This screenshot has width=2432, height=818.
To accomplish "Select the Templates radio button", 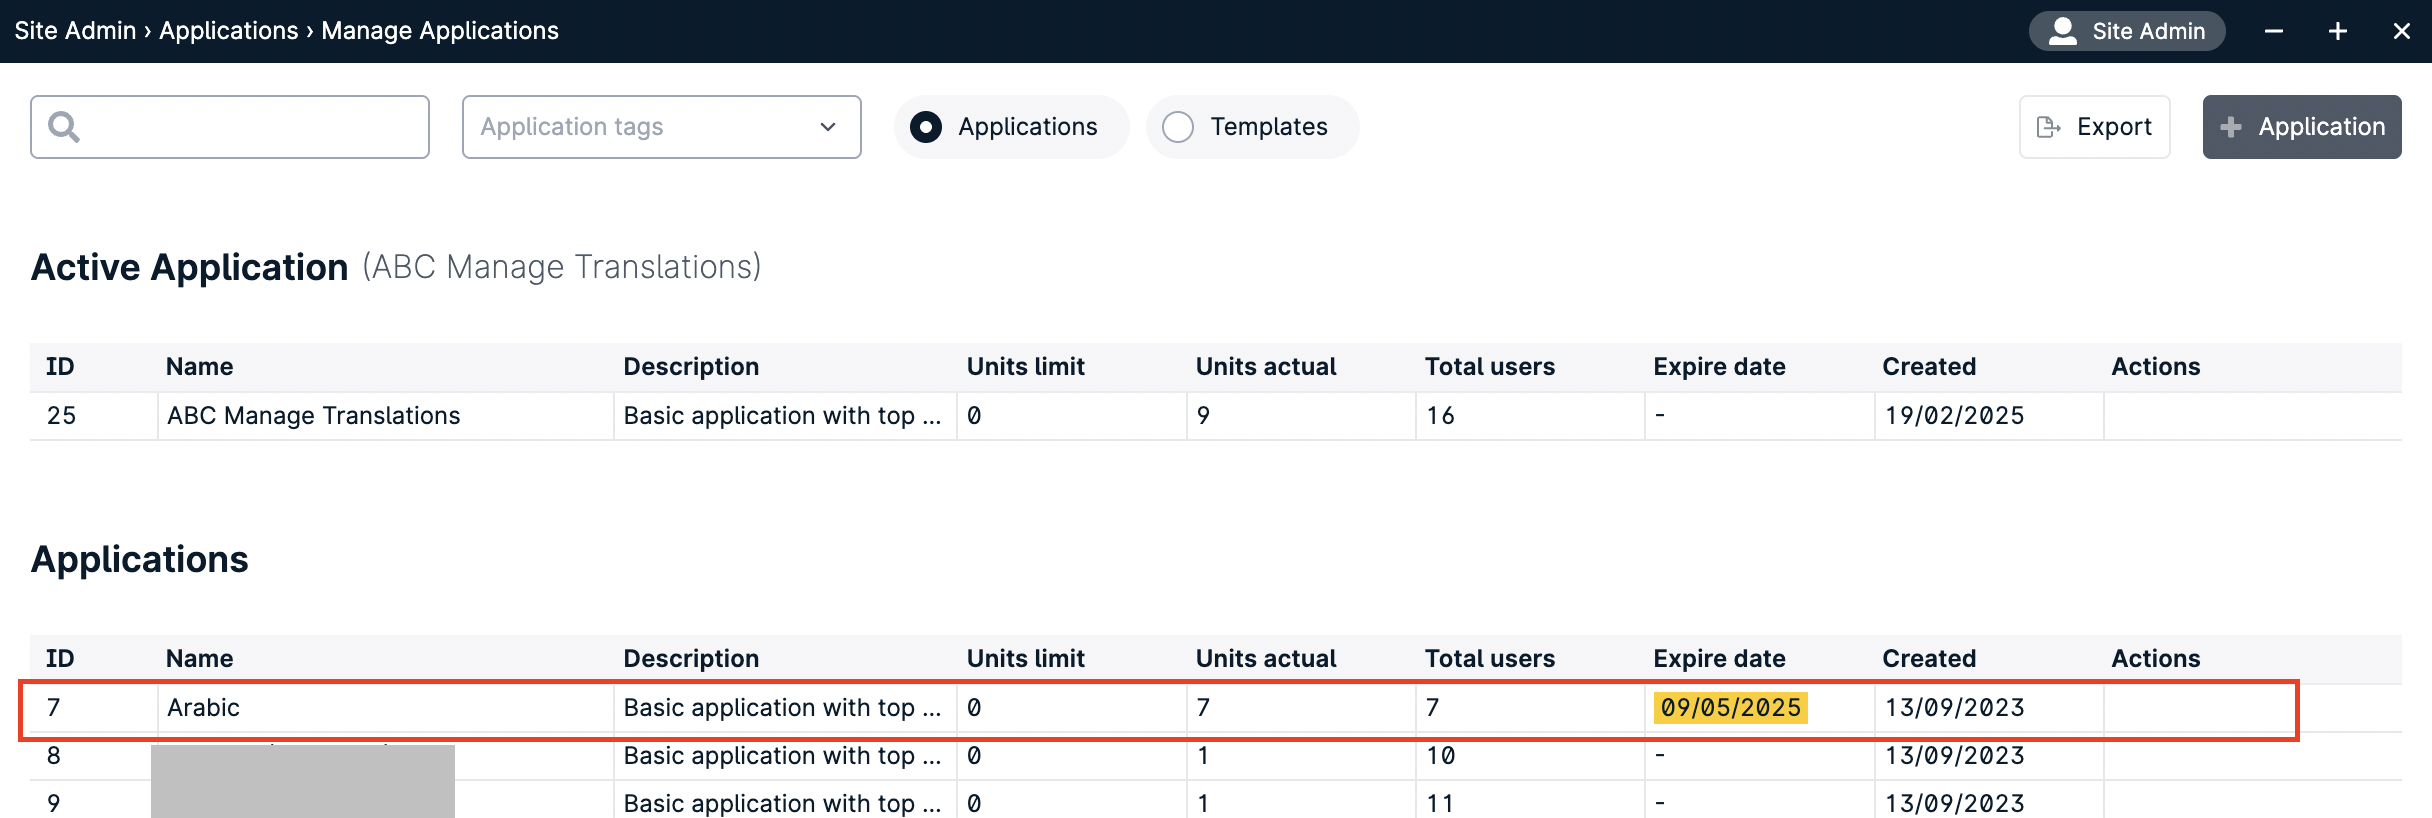I will tap(1178, 127).
